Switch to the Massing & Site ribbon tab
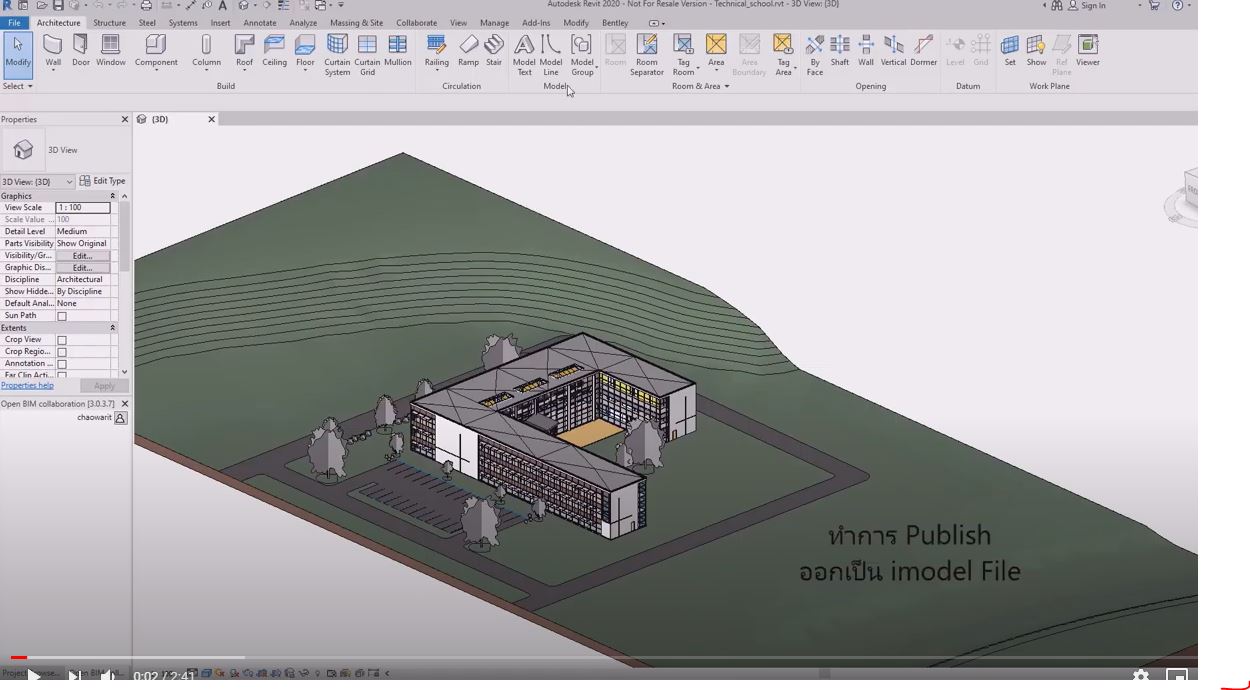Viewport: 1250px width, 690px height. click(356, 22)
